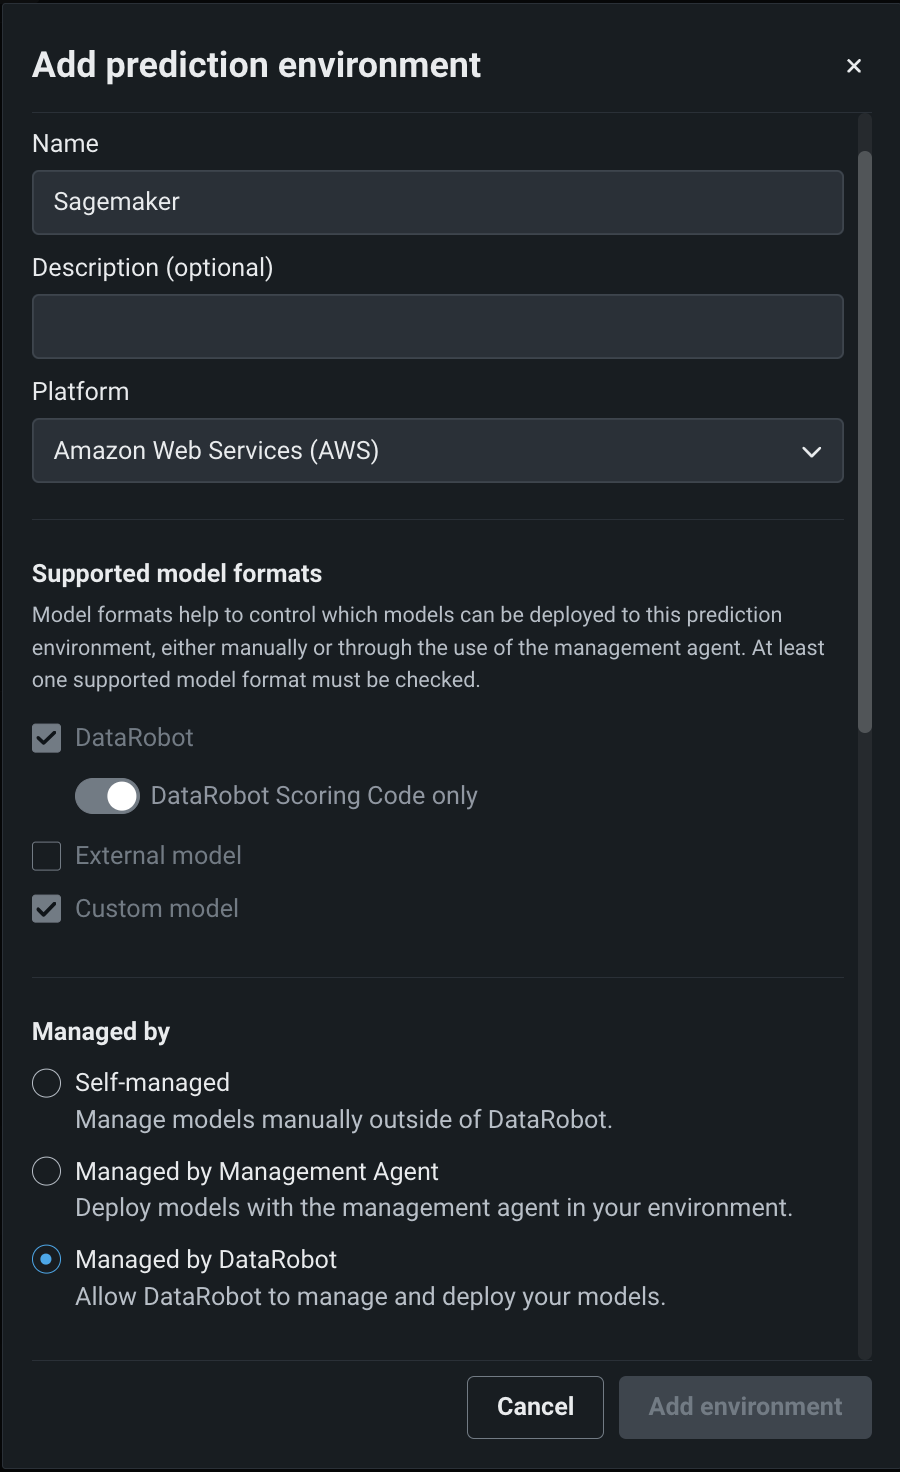The width and height of the screenshot is (900, 1472).
Task: Check the External model checkbox
Action: pos(47,856)
